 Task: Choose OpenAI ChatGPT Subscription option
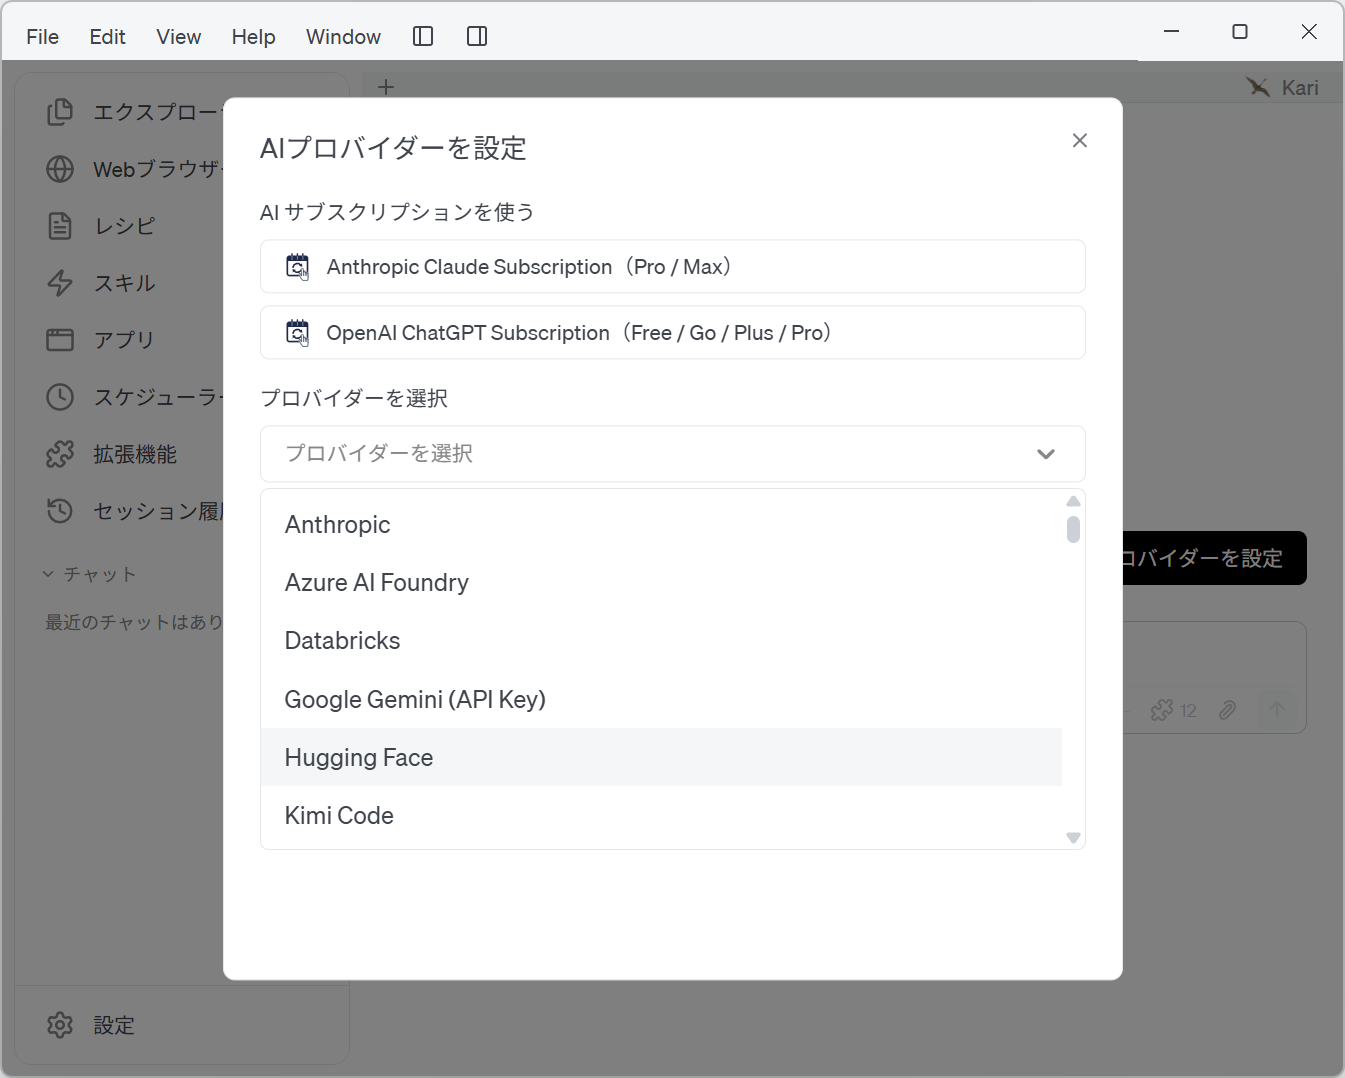point(672,332)
